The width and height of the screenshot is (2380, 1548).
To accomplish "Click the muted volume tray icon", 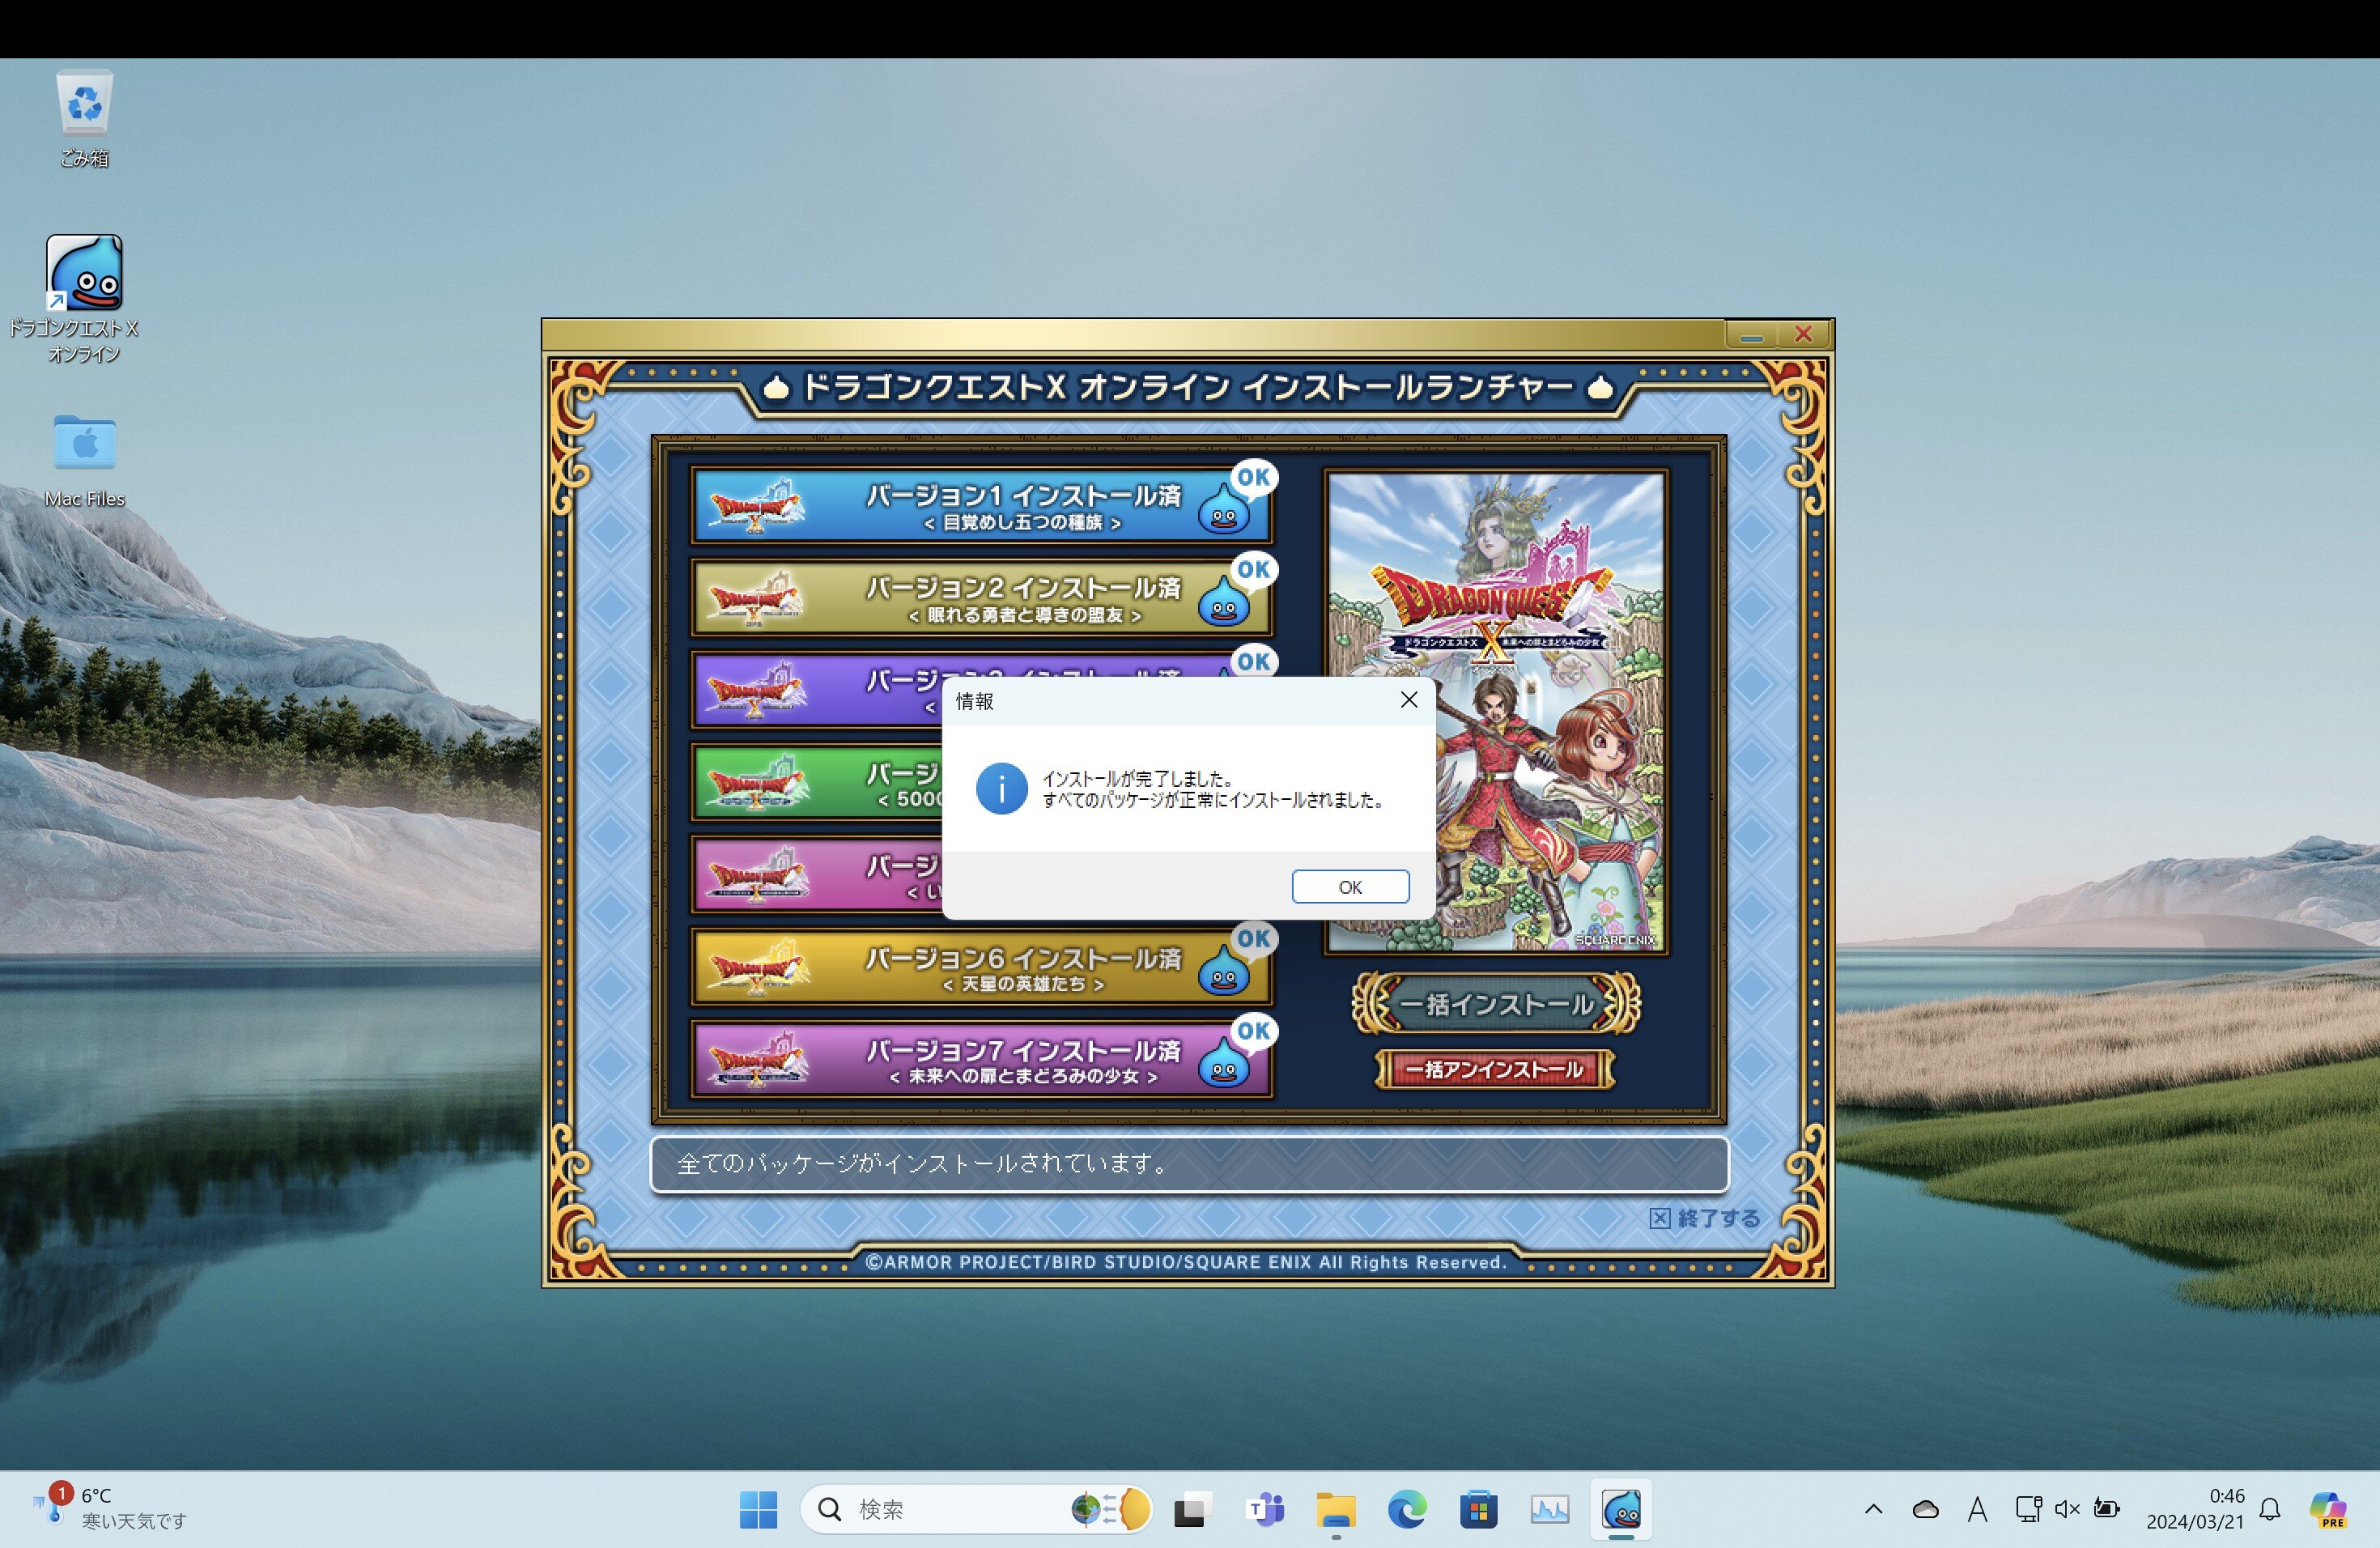I will click(2067, 1509).
